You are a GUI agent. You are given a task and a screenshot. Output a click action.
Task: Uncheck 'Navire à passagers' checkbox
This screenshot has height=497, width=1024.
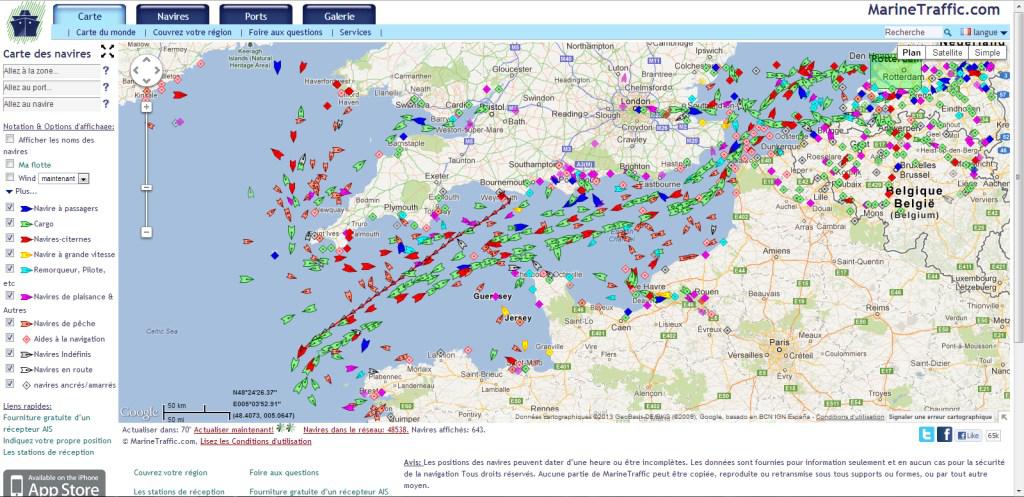tap(10, 208)
